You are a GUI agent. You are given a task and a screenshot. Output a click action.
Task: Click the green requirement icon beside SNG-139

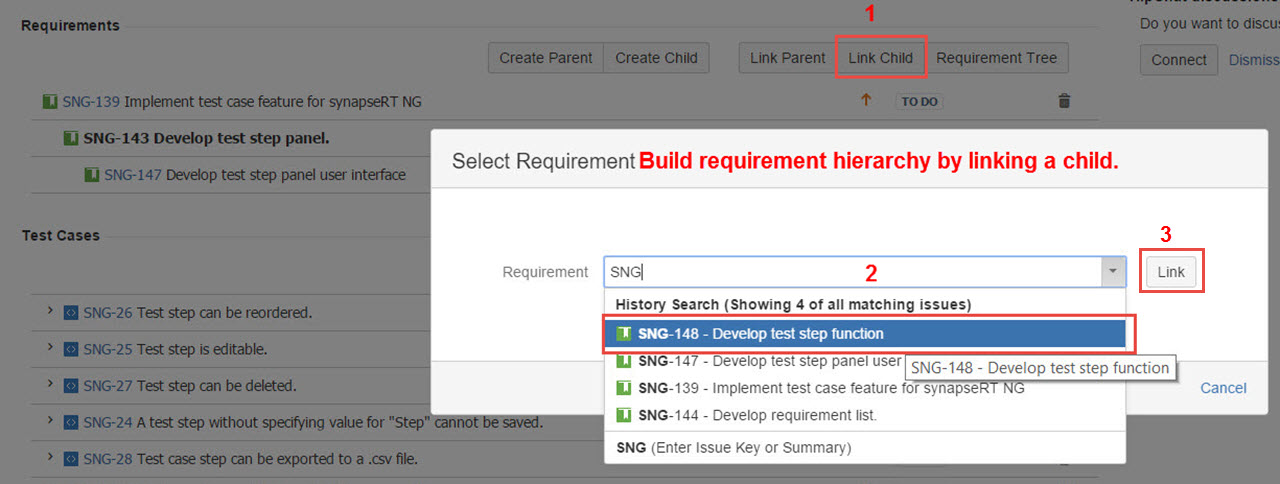(50, 101)
